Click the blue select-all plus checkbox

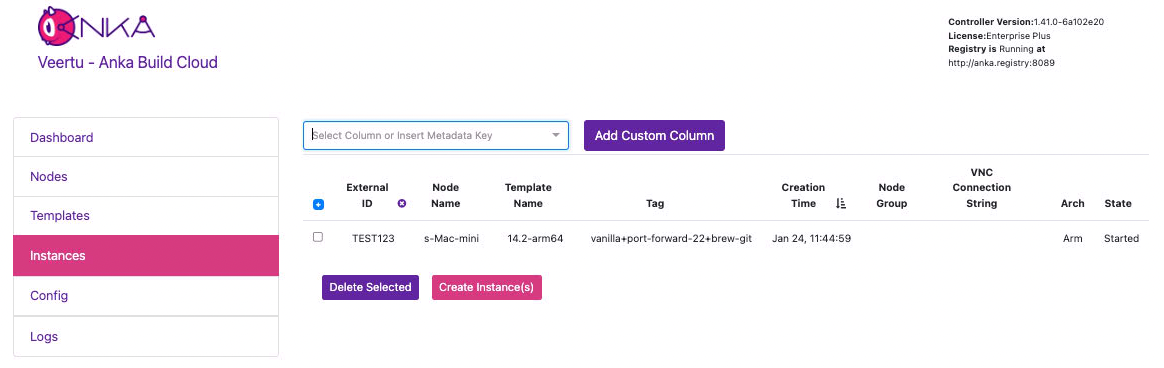[318, 205]
